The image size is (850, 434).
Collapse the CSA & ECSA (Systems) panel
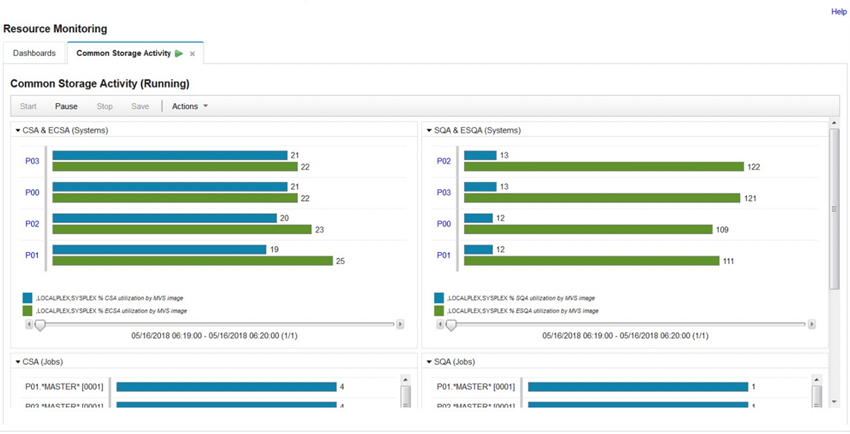pyautogui.click(x=18, y=131)
